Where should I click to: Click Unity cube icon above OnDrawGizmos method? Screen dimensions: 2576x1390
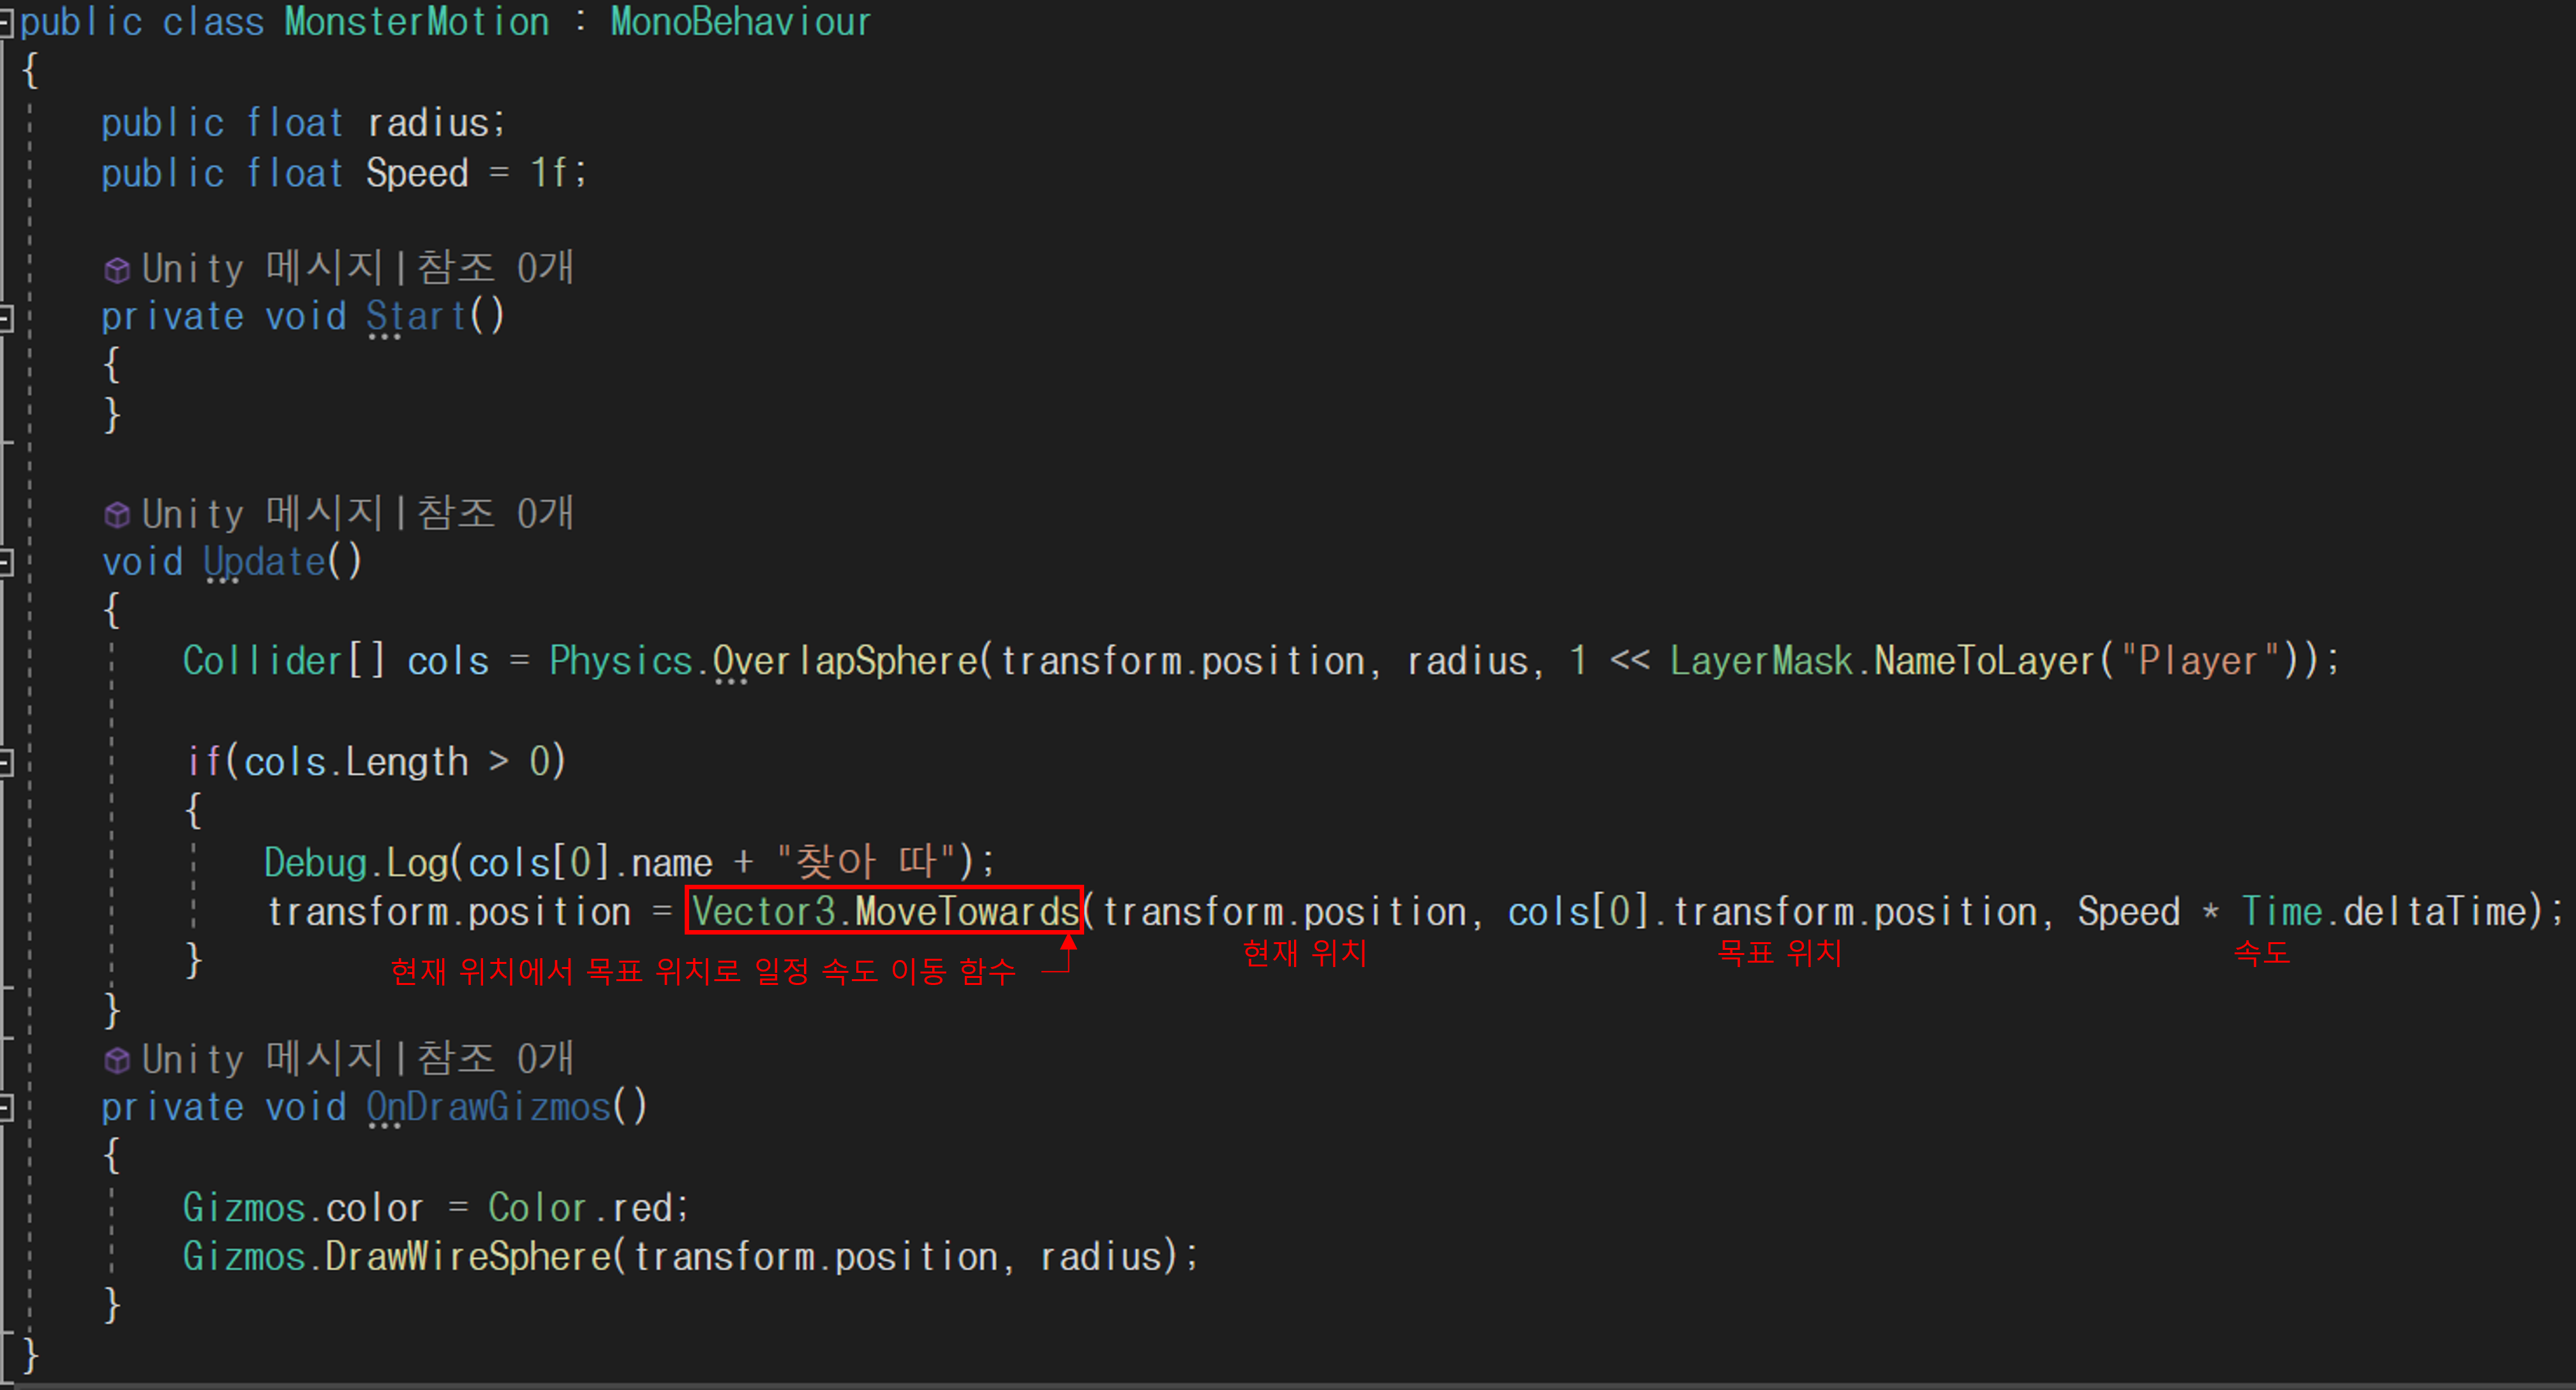[117, 1060]
